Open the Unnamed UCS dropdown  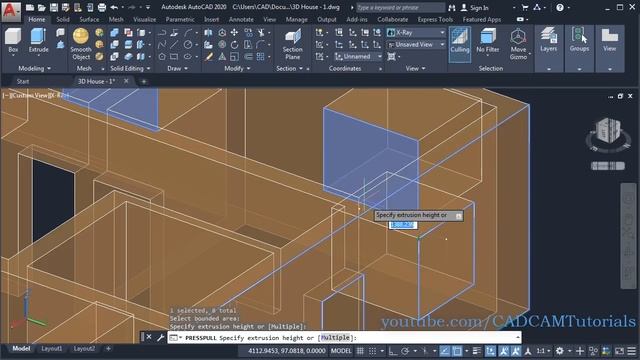358,56
